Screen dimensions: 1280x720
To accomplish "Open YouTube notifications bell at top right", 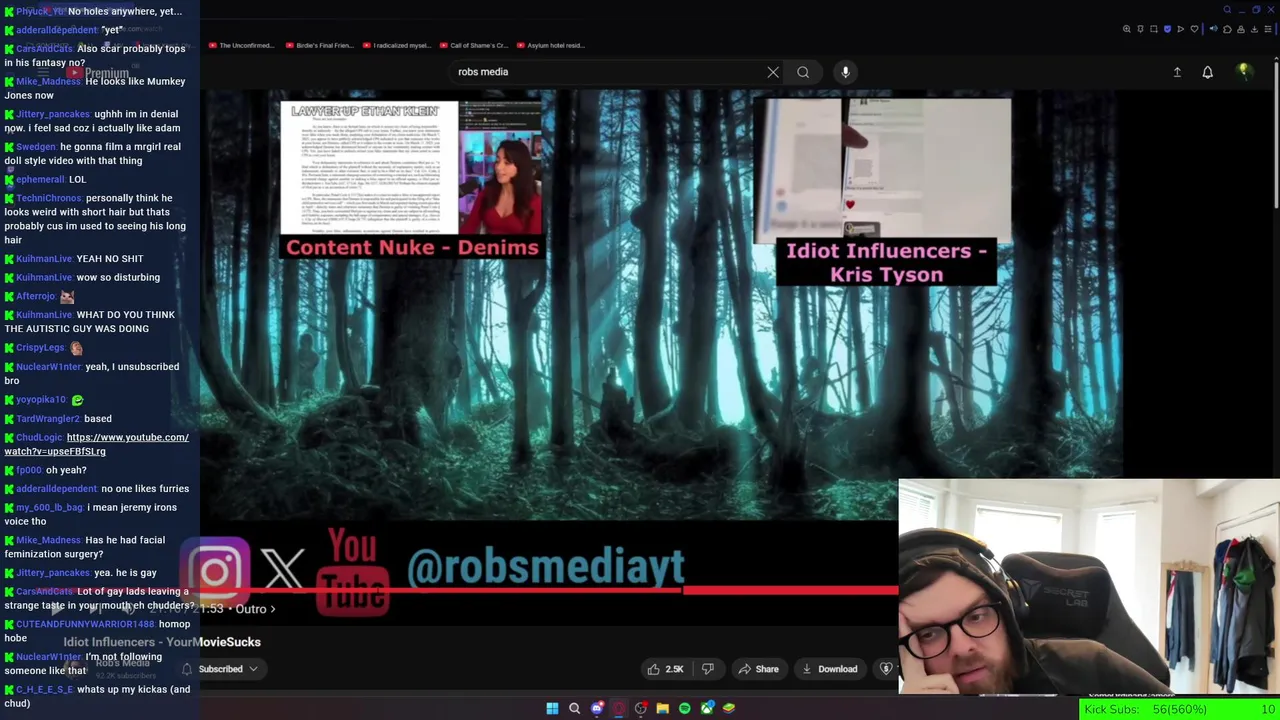I will [1207, 72].
